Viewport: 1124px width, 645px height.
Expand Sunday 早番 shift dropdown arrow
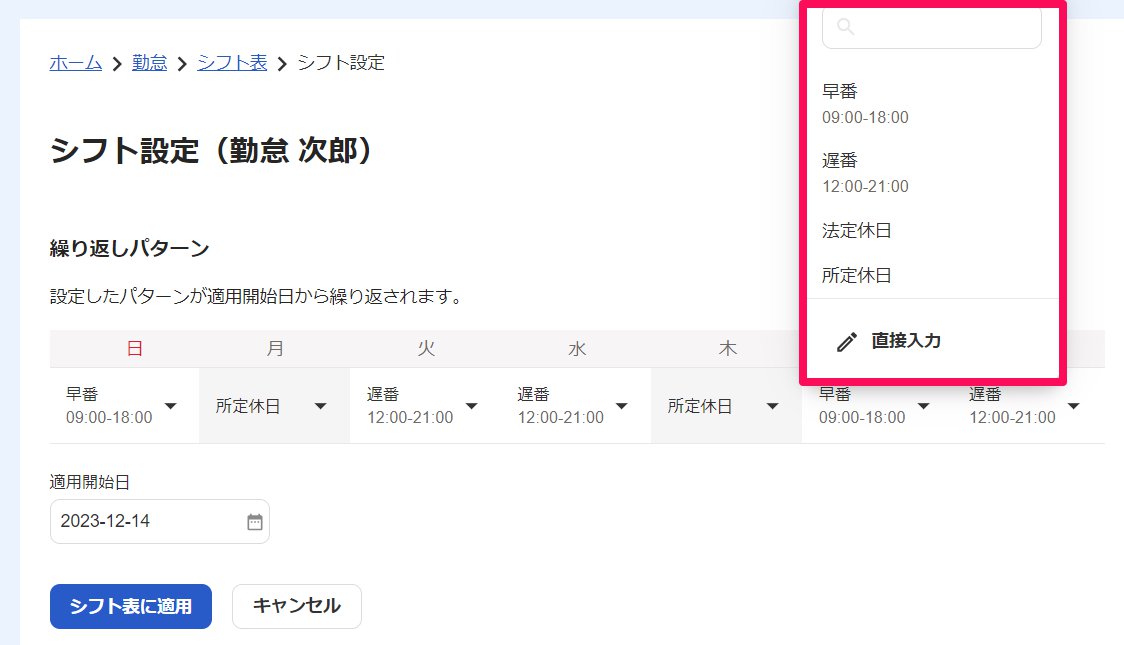tap(171, 406)
